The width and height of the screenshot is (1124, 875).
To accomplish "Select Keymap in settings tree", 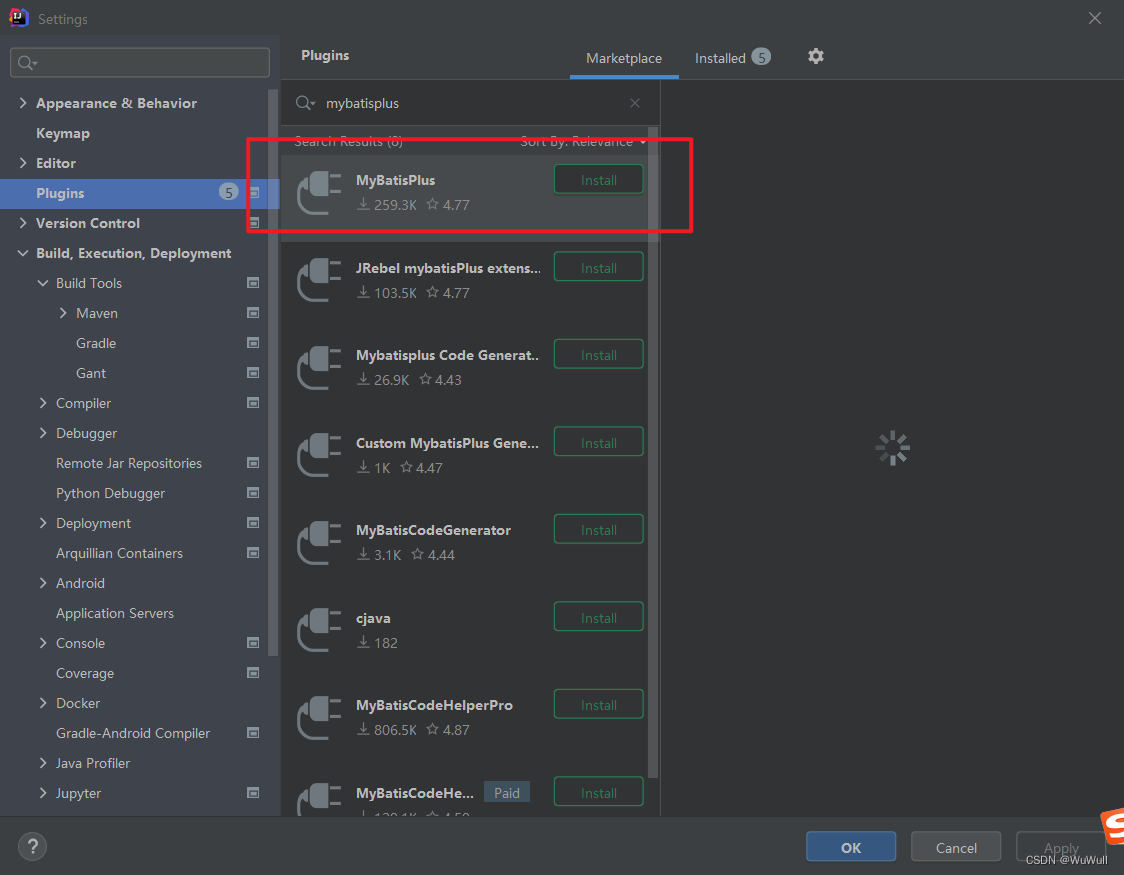I will point(63,133).
